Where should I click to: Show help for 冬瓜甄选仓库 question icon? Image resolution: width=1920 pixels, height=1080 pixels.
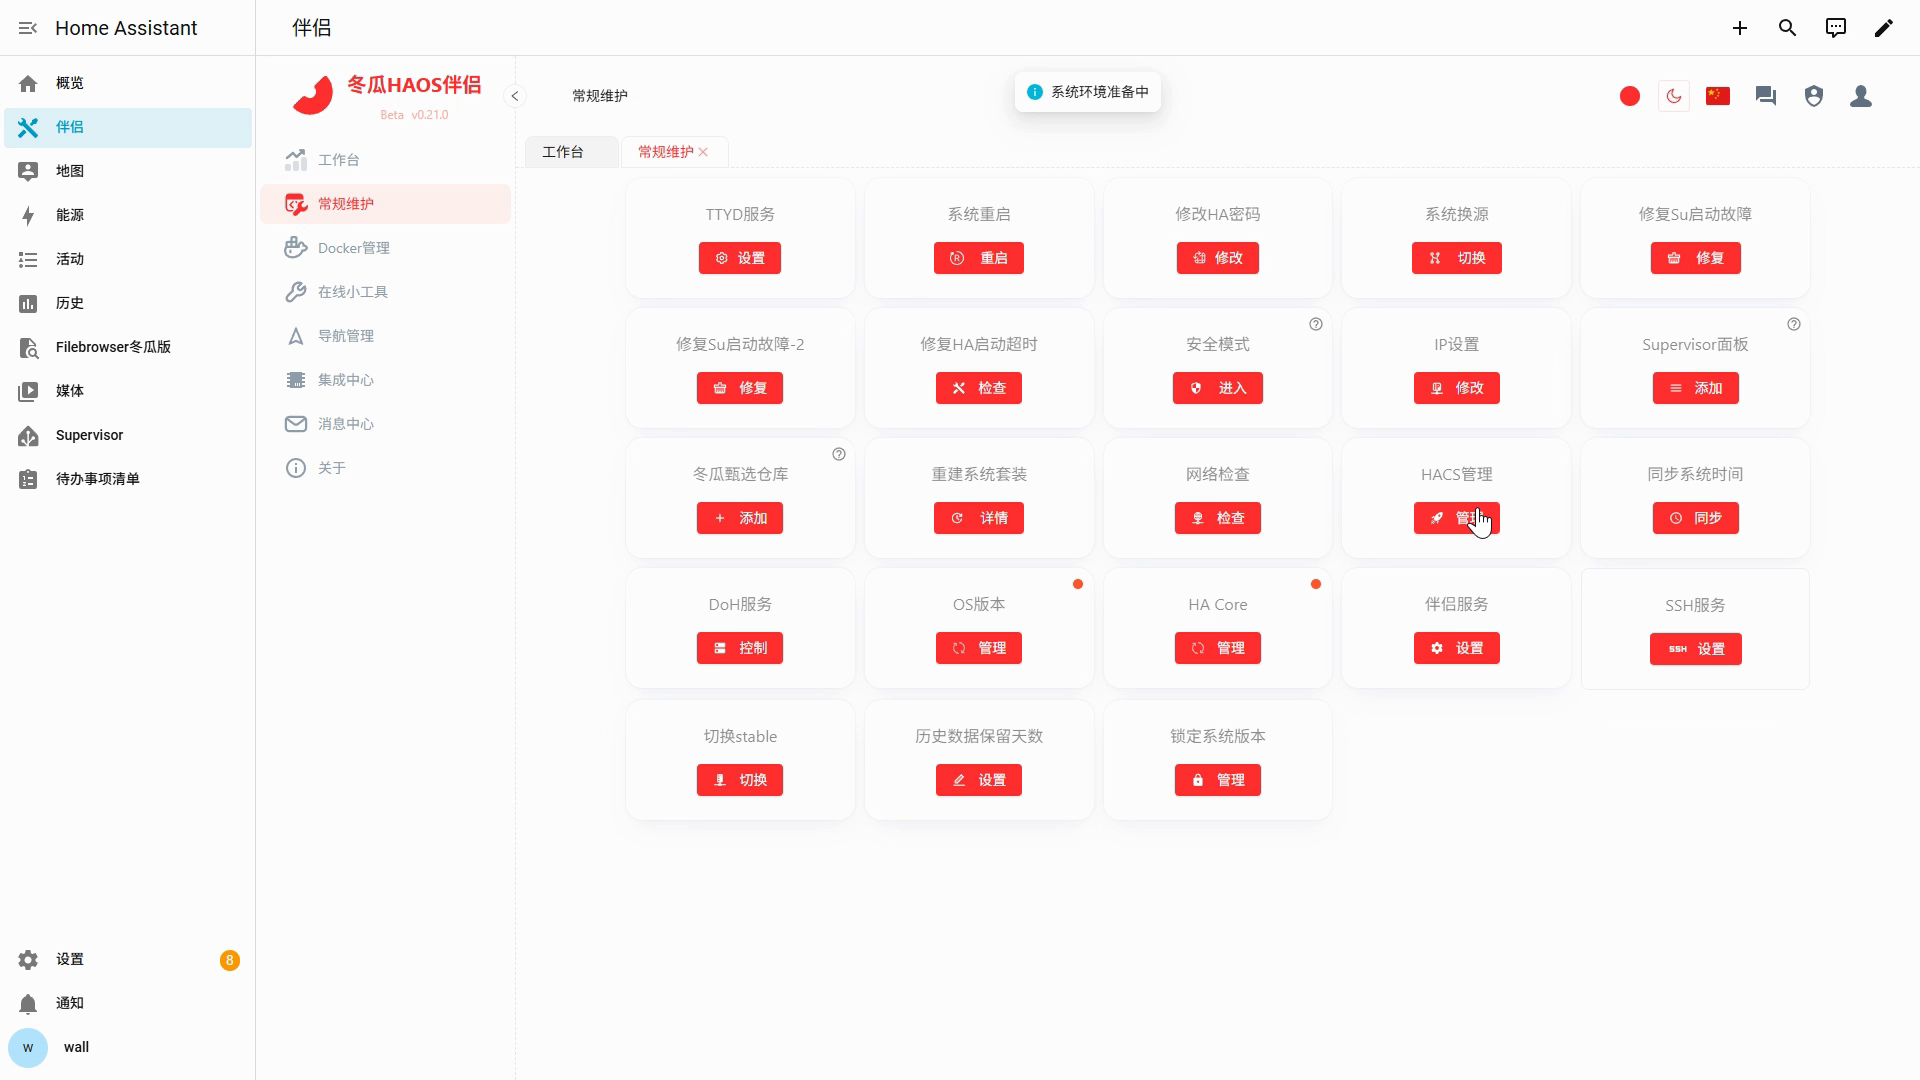coord(839,454)
